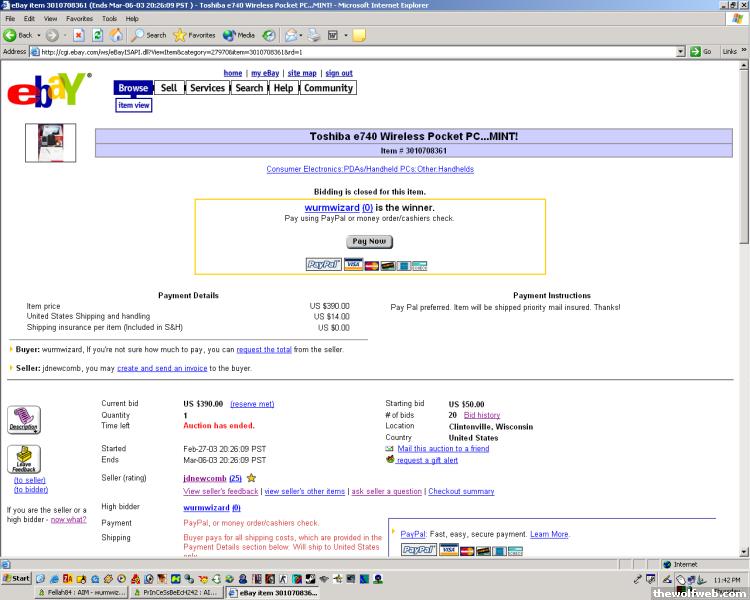Screen dimensions: 750x600
Task: Expand the Back button history dropdown arrow
Action: pyautogui.click(x=40, y=35)
